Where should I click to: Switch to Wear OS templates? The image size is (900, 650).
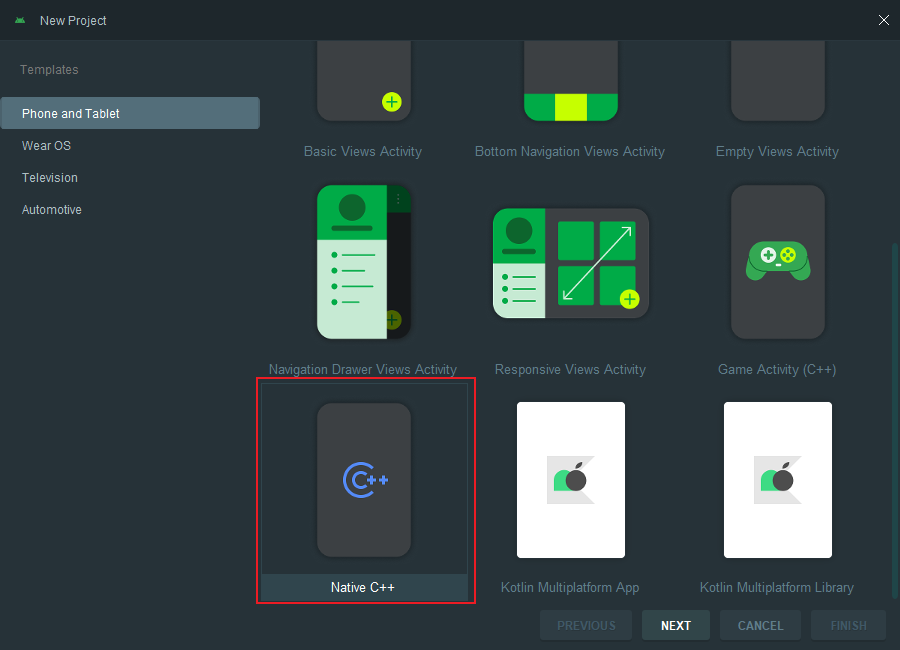[130, 146]
